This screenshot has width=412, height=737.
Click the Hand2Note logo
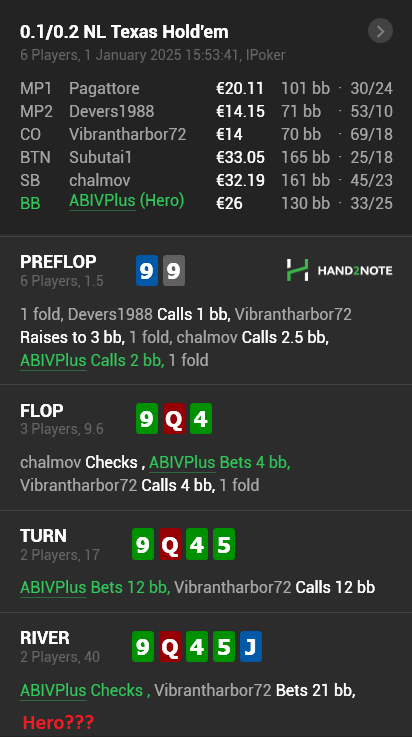pyautogui.click(x=339, y=270)
